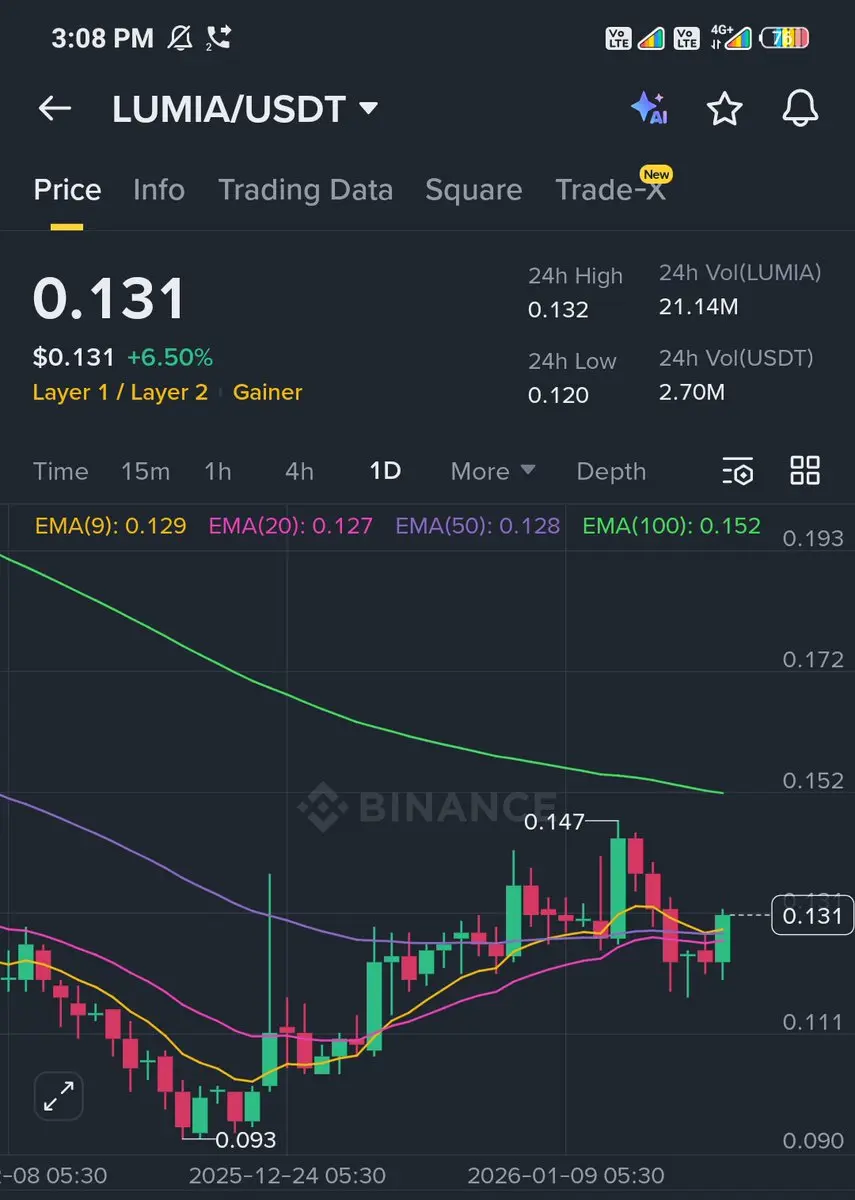Tap the current price 0.131 axis marker

click(x=813, y=915)
